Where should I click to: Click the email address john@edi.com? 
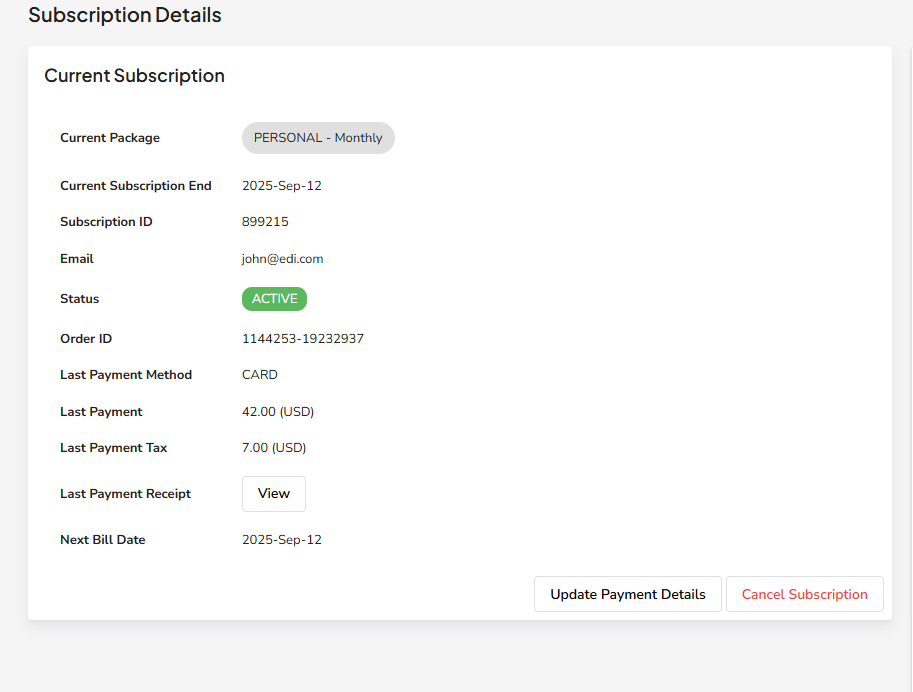(x=282, y=259)
